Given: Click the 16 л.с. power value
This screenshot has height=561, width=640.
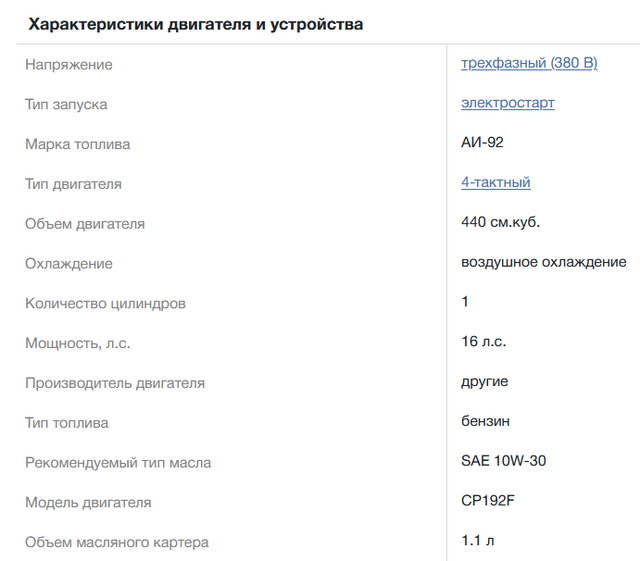Looking at the screenshot, I should 483,342.
